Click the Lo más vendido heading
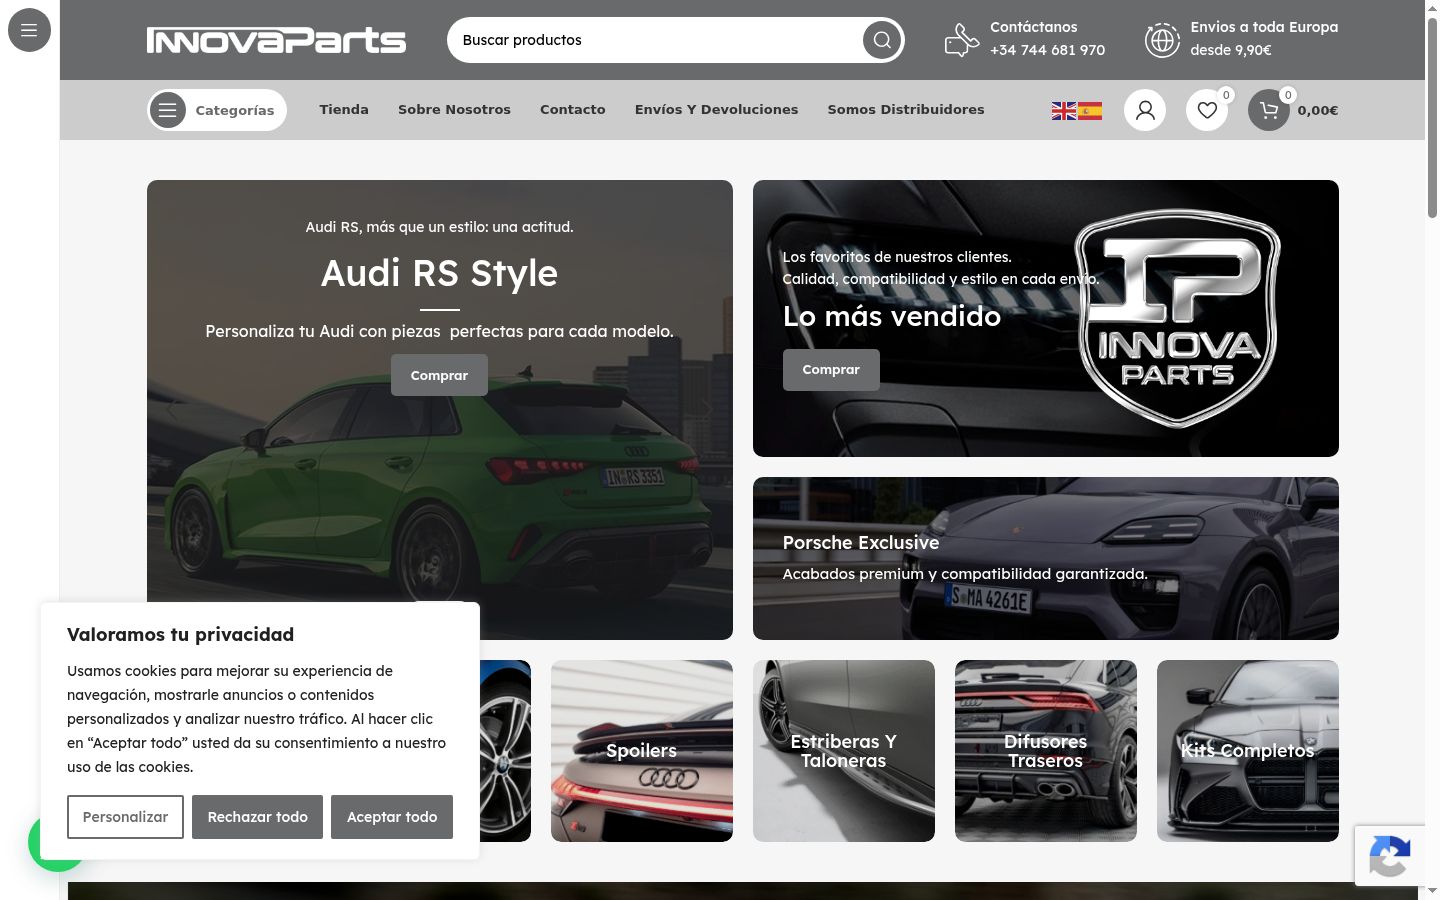1440x900 pixels. [892, 316]
